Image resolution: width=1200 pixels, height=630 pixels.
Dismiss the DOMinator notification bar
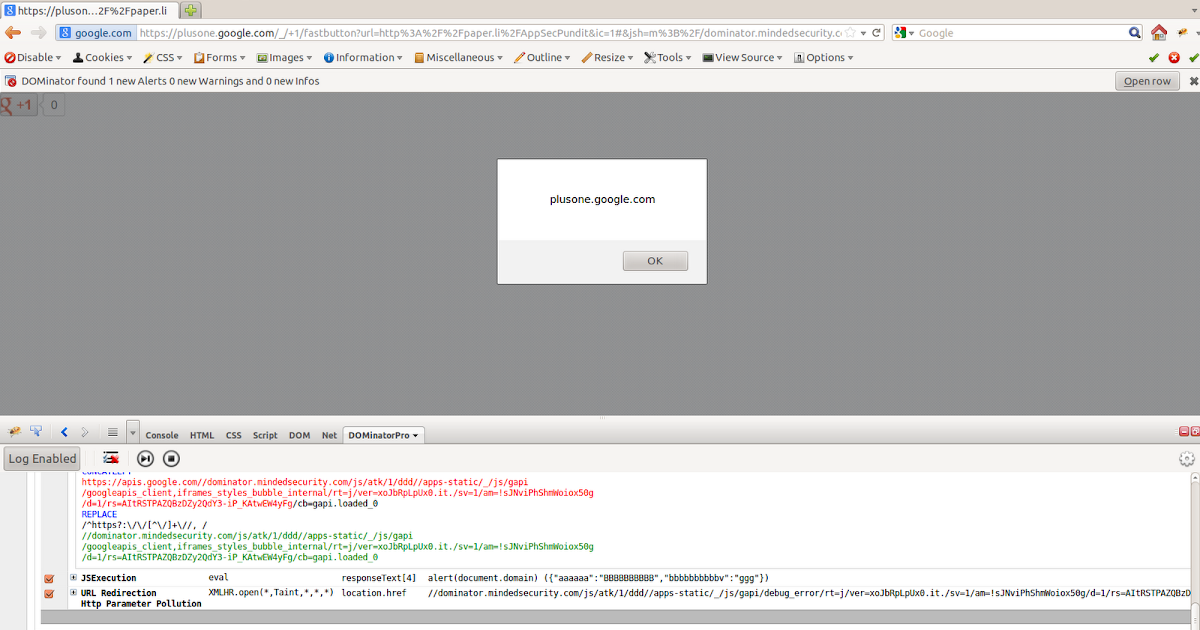coord(1193,81)
